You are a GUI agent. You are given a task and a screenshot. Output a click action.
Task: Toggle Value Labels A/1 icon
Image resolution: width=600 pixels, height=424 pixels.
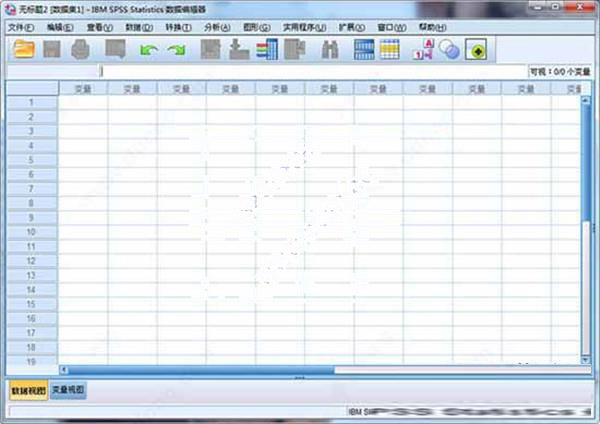[424, 50]
